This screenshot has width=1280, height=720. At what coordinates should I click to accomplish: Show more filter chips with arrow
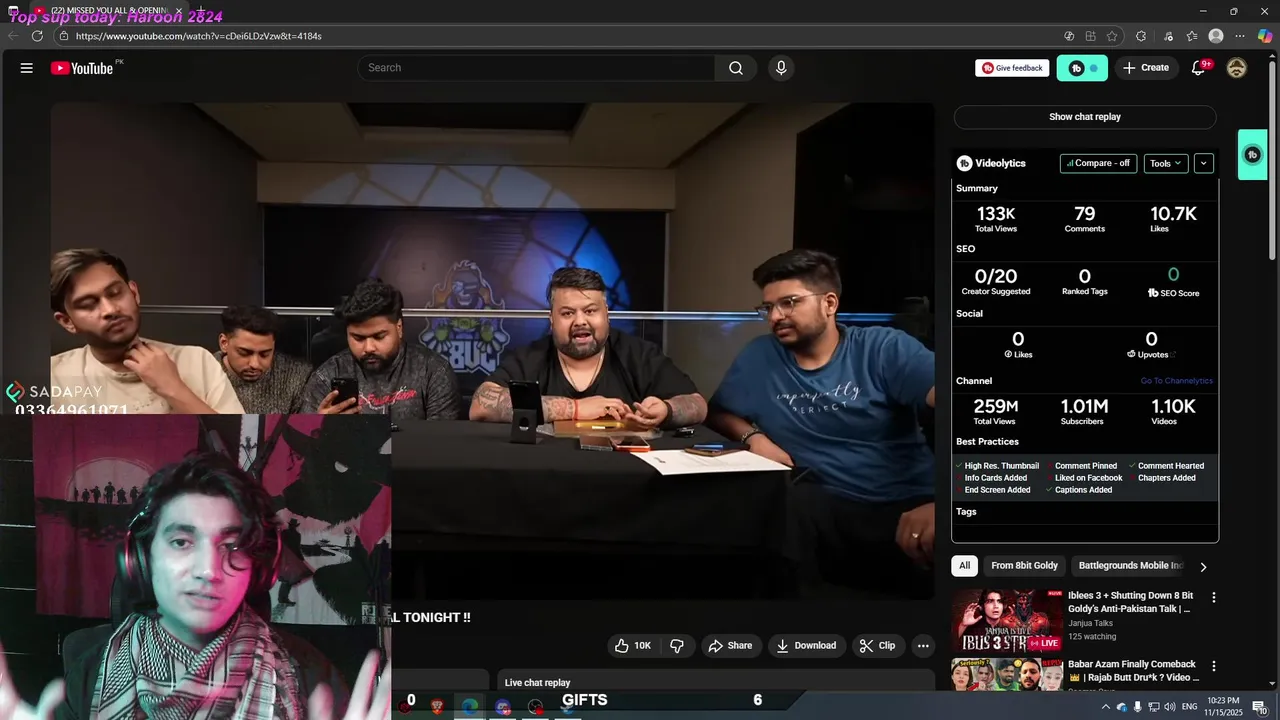pyautogui.click(x=1203, y=567)
